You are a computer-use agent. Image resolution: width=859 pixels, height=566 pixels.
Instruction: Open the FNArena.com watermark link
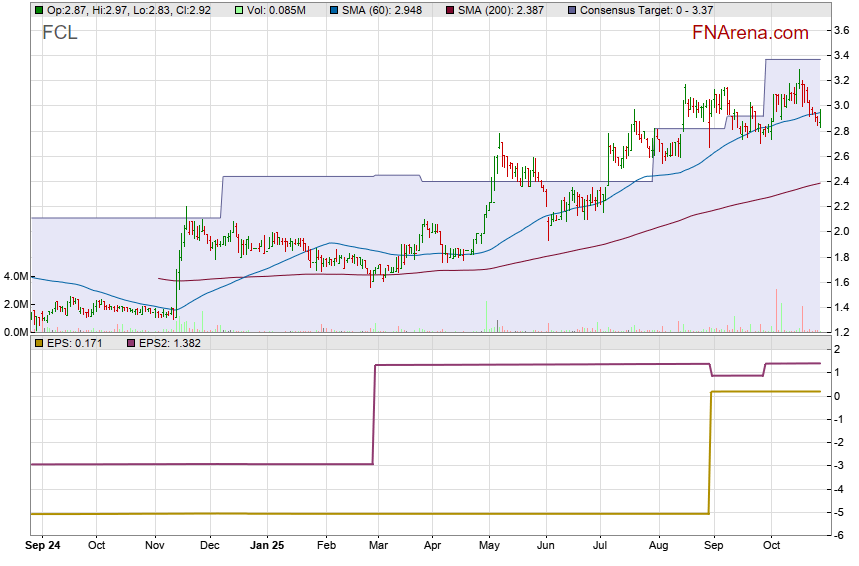pos(750,33)
